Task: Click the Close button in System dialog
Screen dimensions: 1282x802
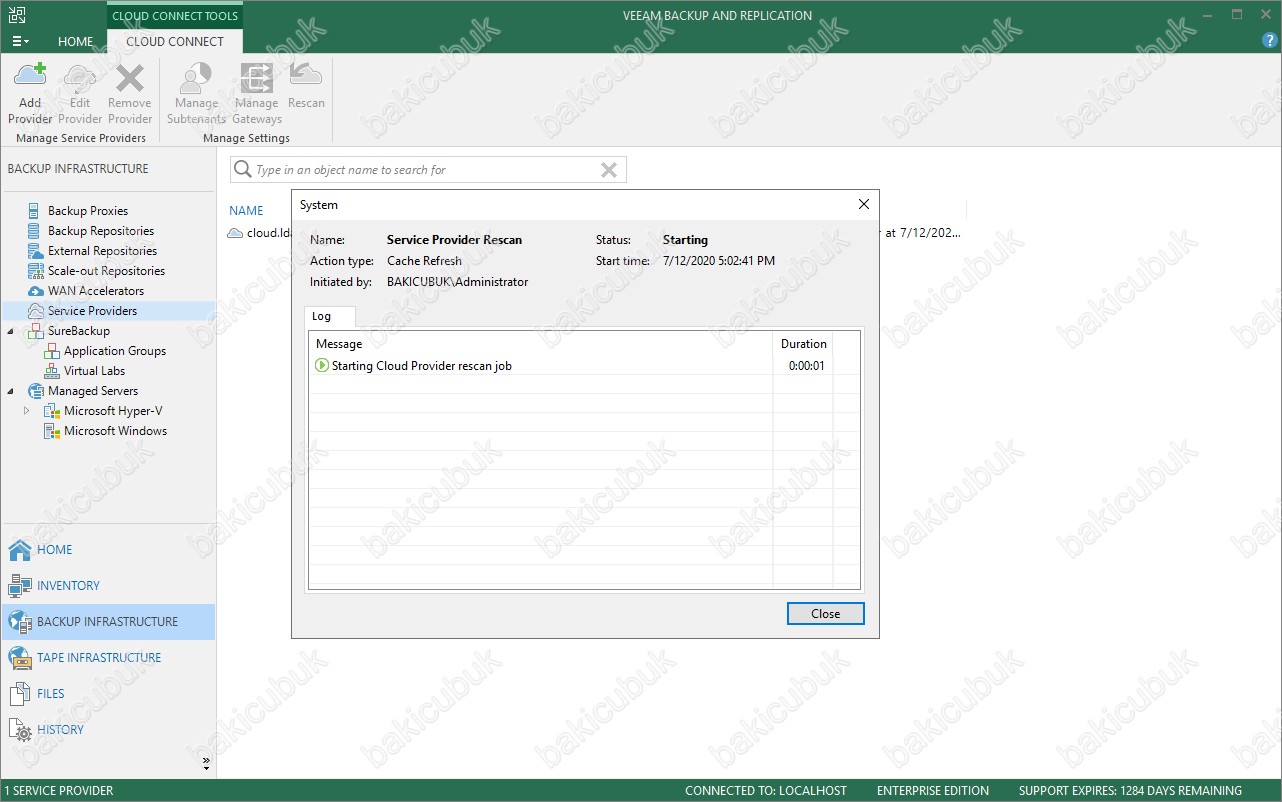Action: tap(825, 614)
